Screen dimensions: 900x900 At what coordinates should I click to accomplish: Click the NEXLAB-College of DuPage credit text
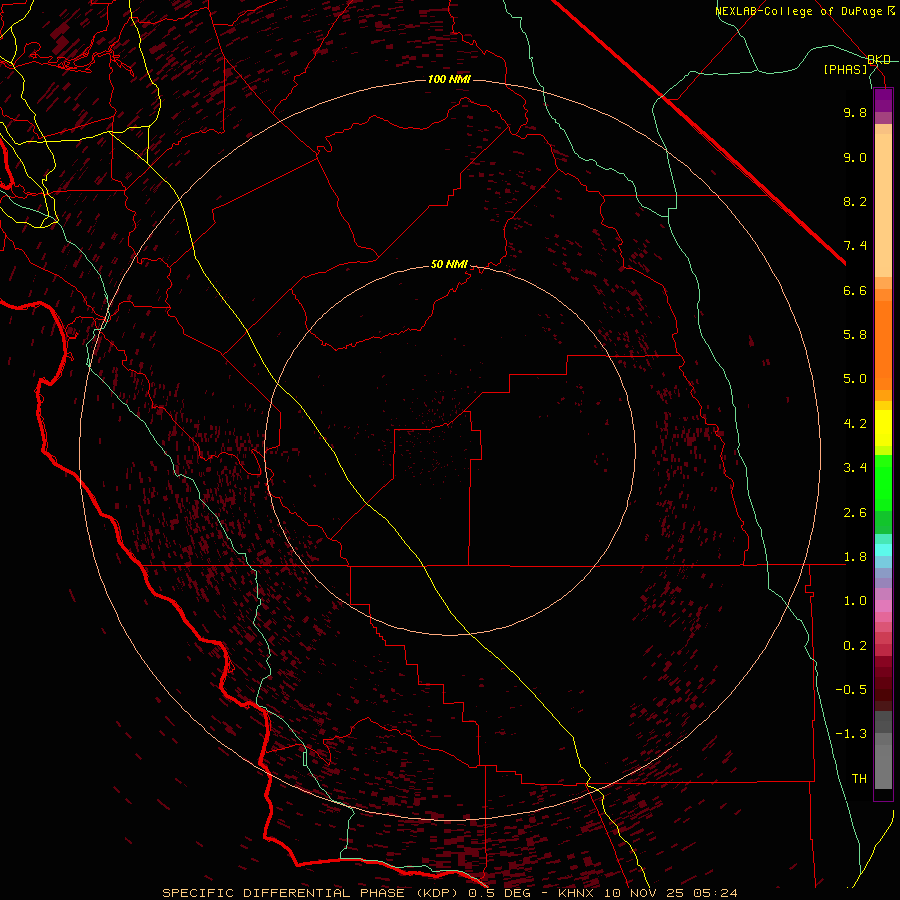click(x=799, y=11)
